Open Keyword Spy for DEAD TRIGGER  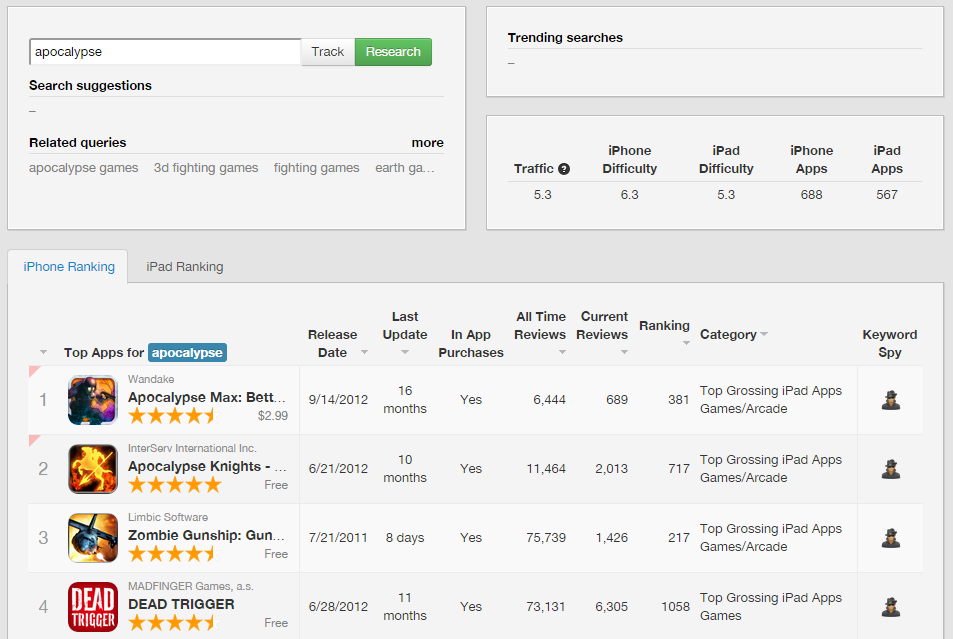click(x=890, y=607)
